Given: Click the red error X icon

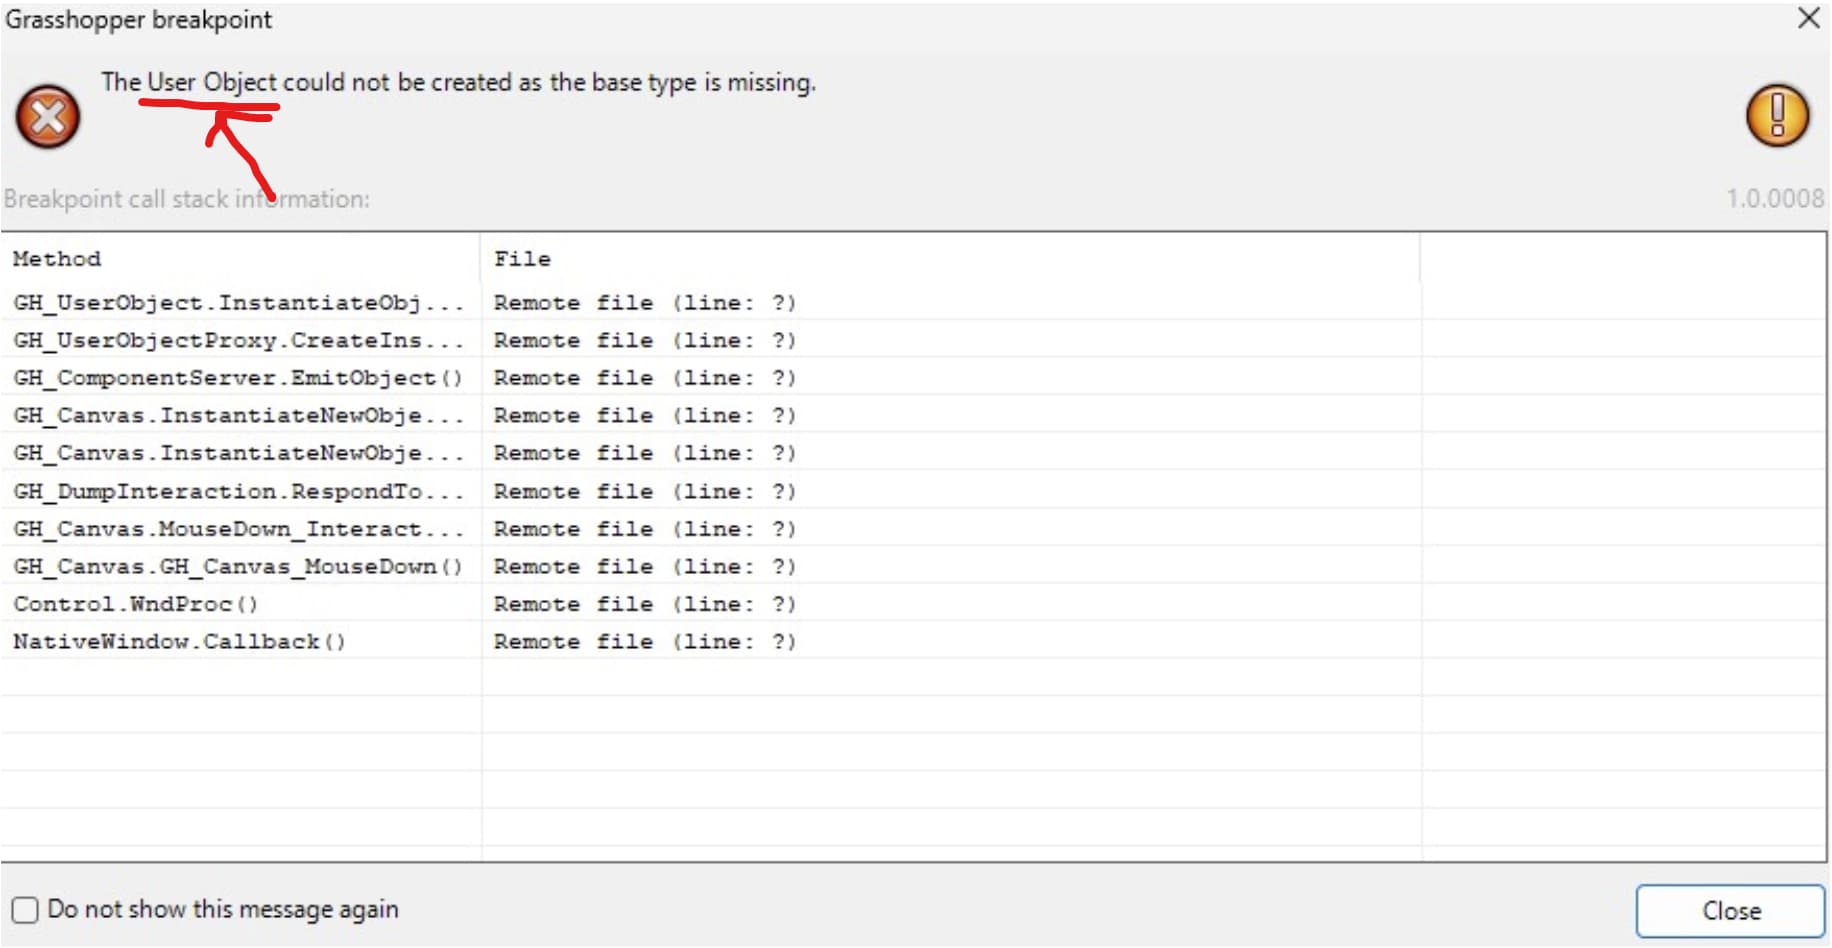Looking at the screenshot, I should 47,117.
